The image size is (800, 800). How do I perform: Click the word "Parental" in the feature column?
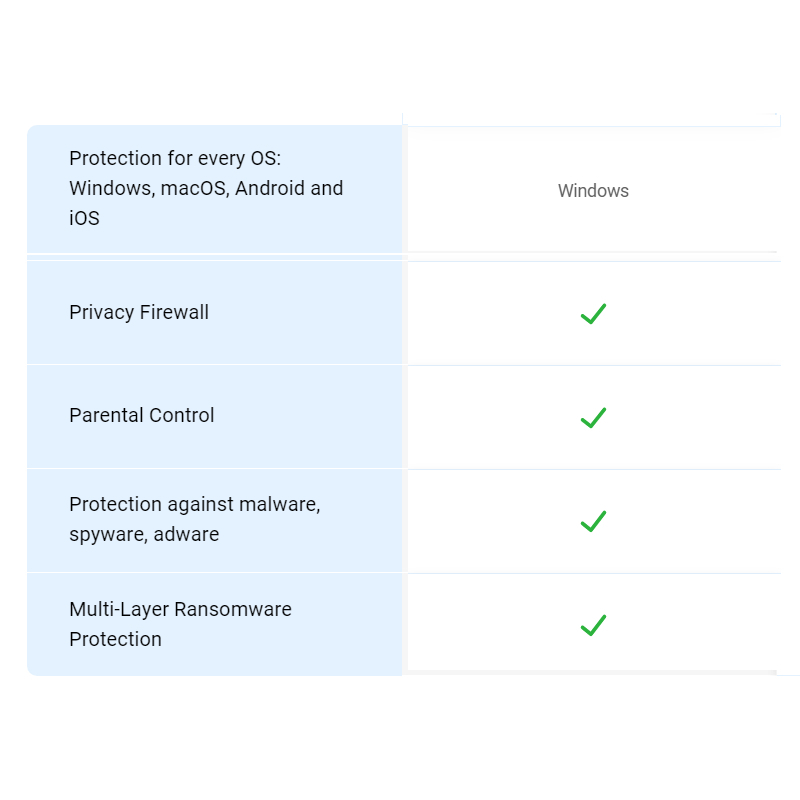click(x=106, y=416)
